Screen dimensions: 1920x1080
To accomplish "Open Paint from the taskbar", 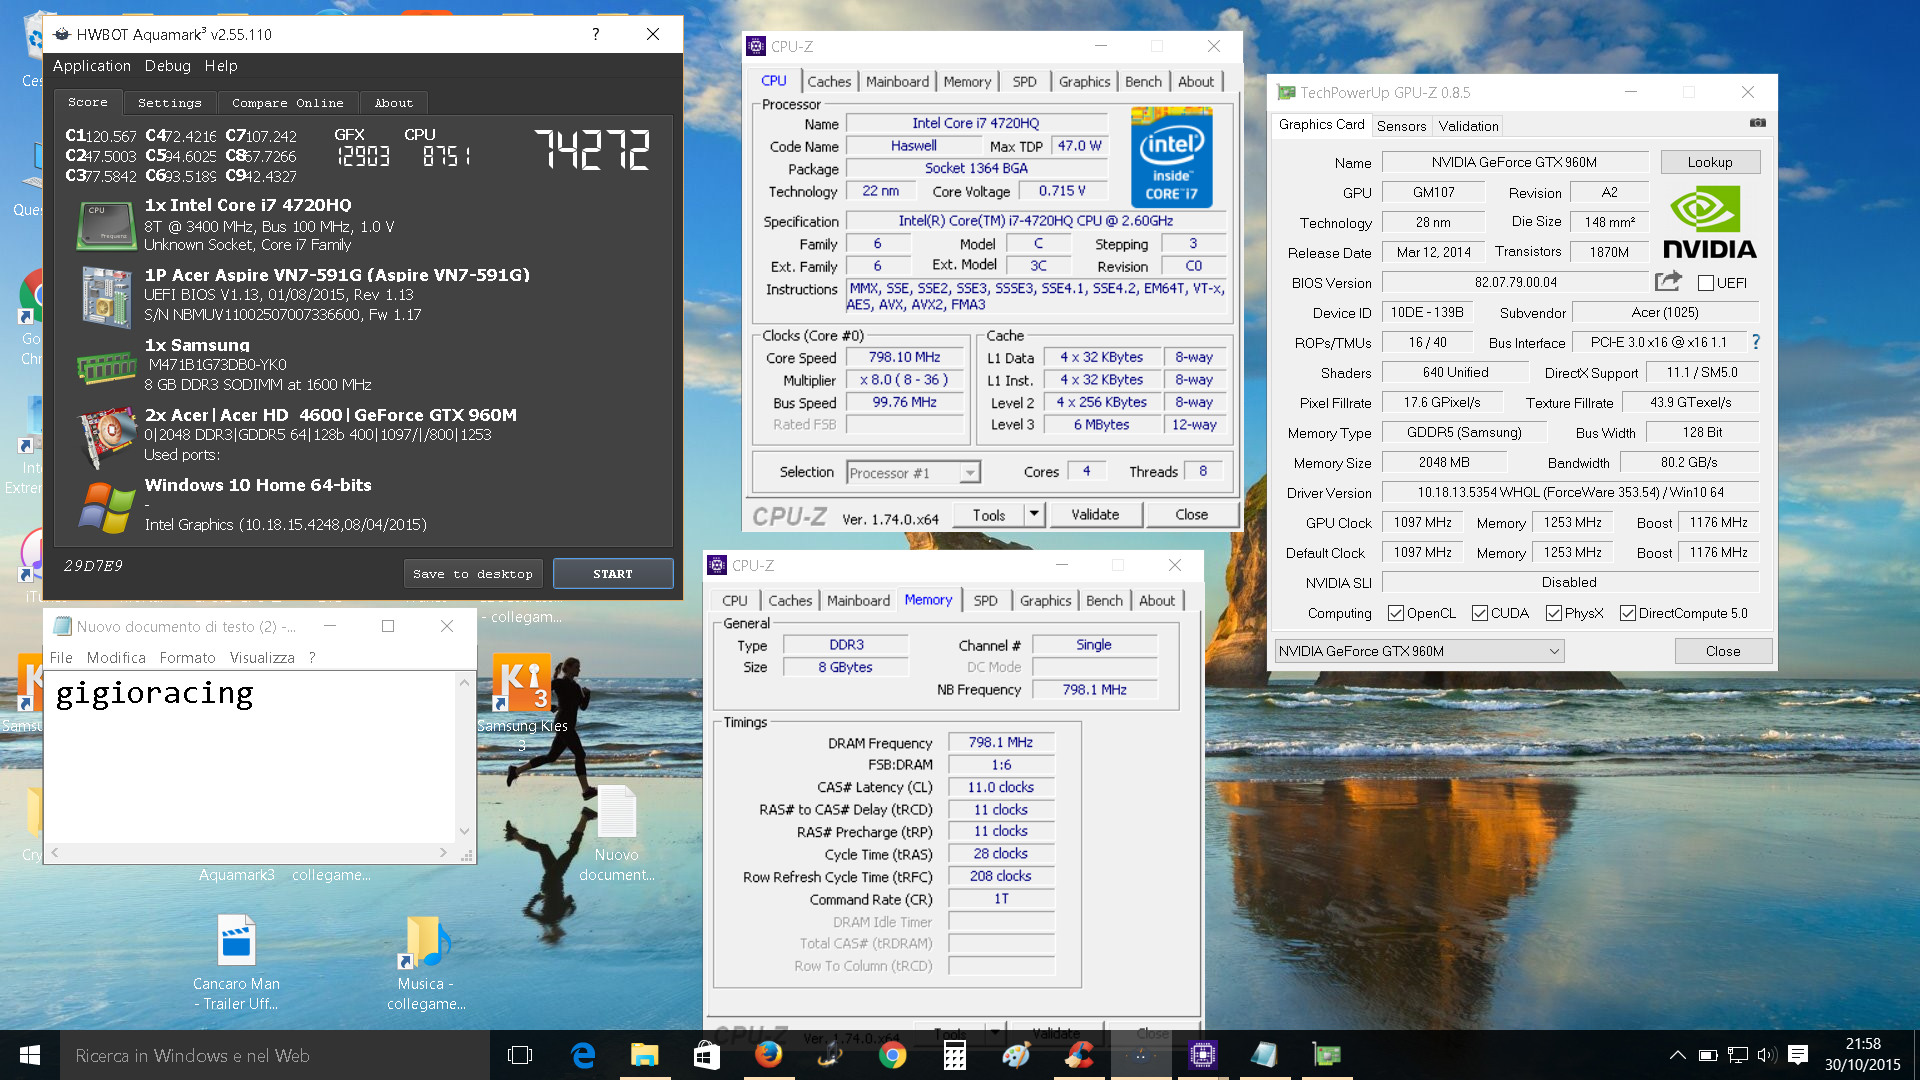I will [1017, 1055].
